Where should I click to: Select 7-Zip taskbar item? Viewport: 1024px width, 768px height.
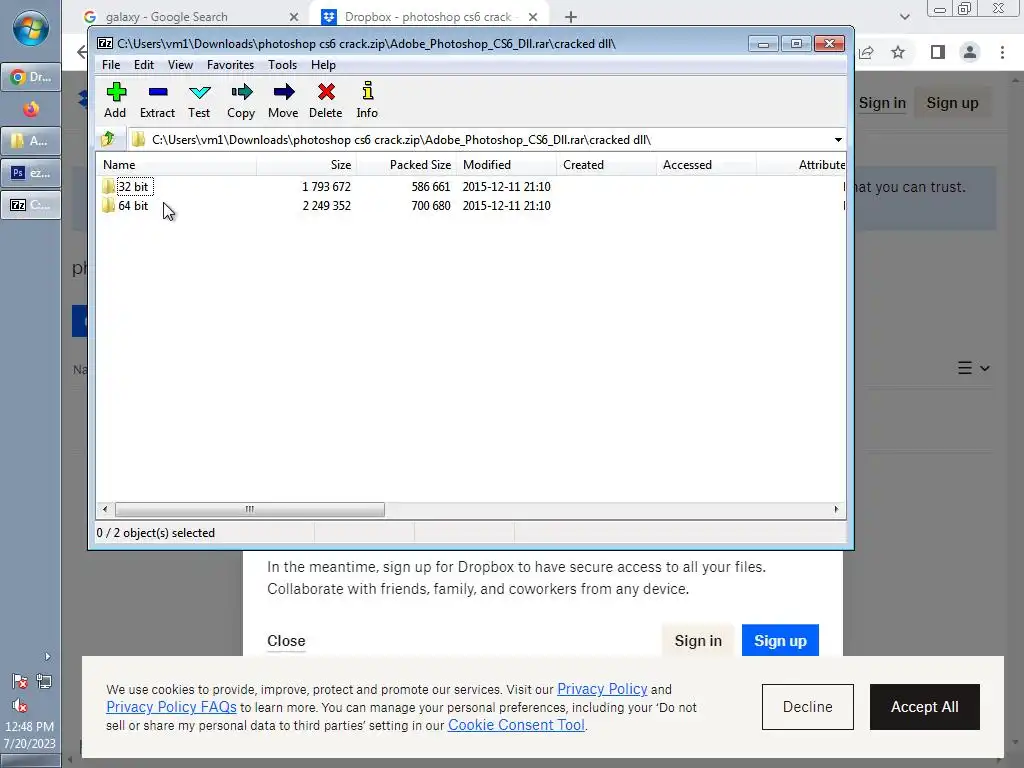click(x=31, y=205)
